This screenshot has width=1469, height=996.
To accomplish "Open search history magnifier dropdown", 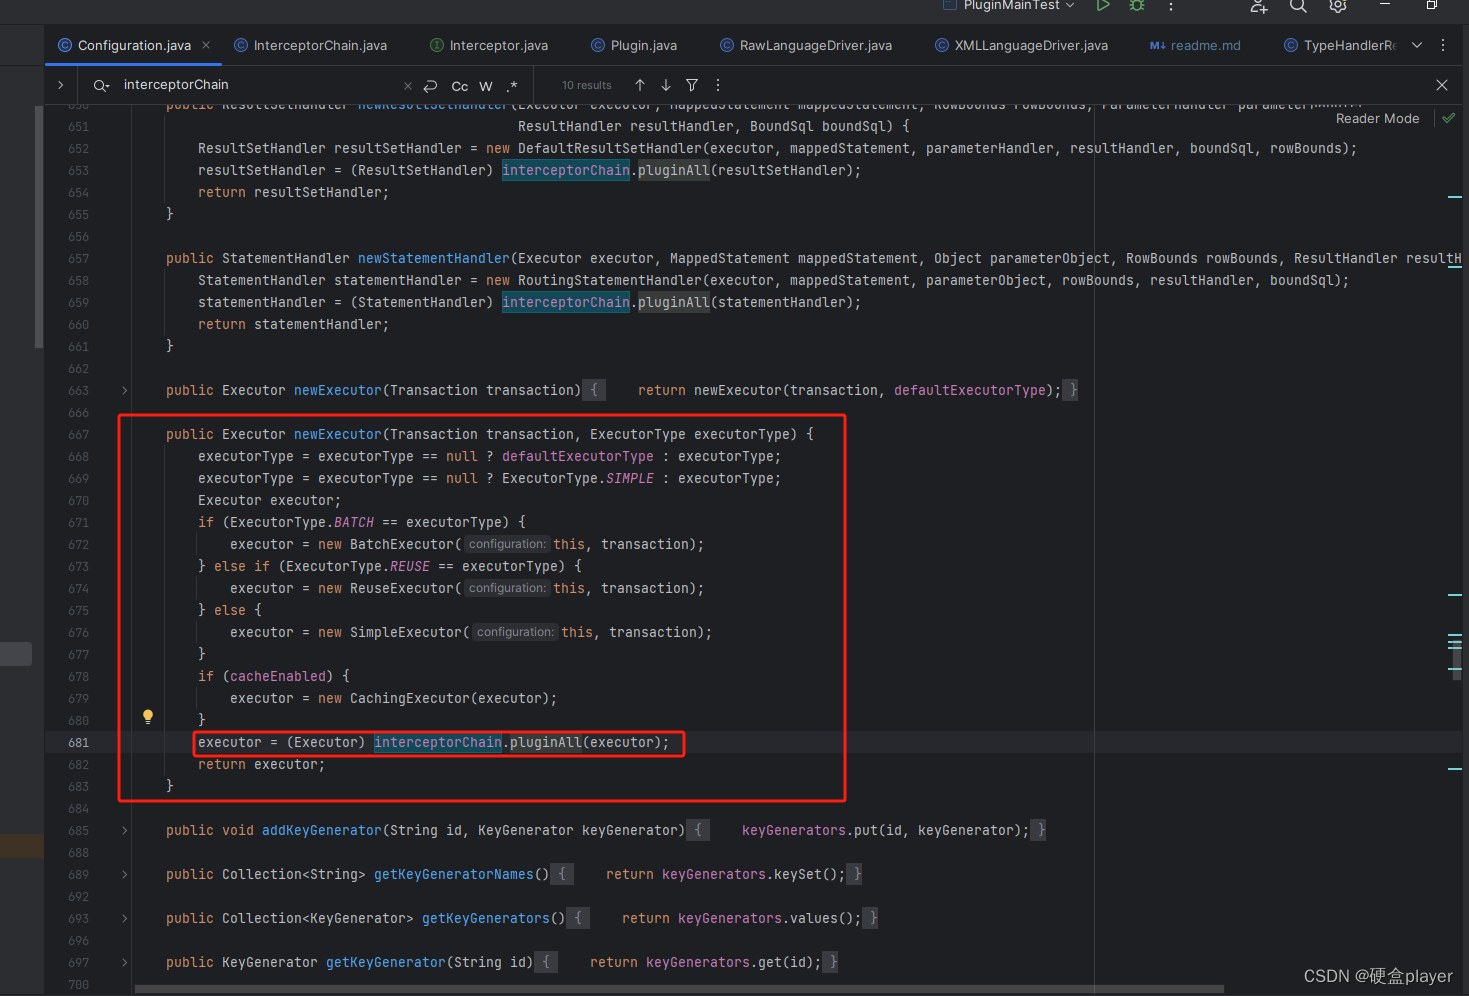I will pyautogui.click(x=101, y=85).
